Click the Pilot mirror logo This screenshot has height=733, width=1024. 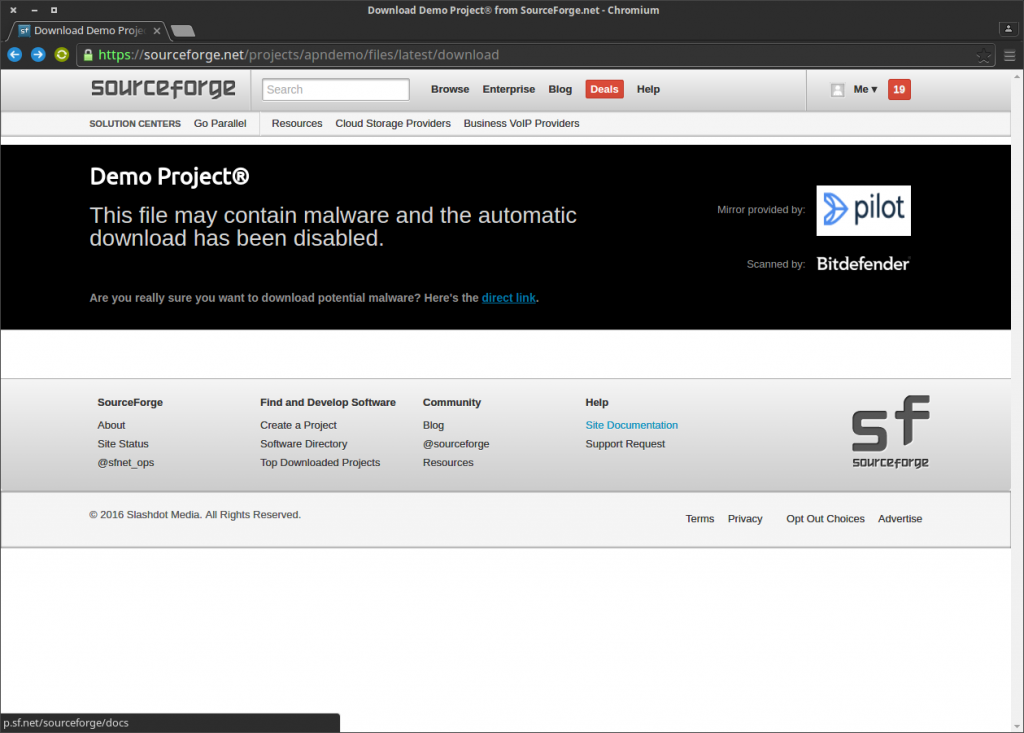pyautogui.click(x=863, y=210)
